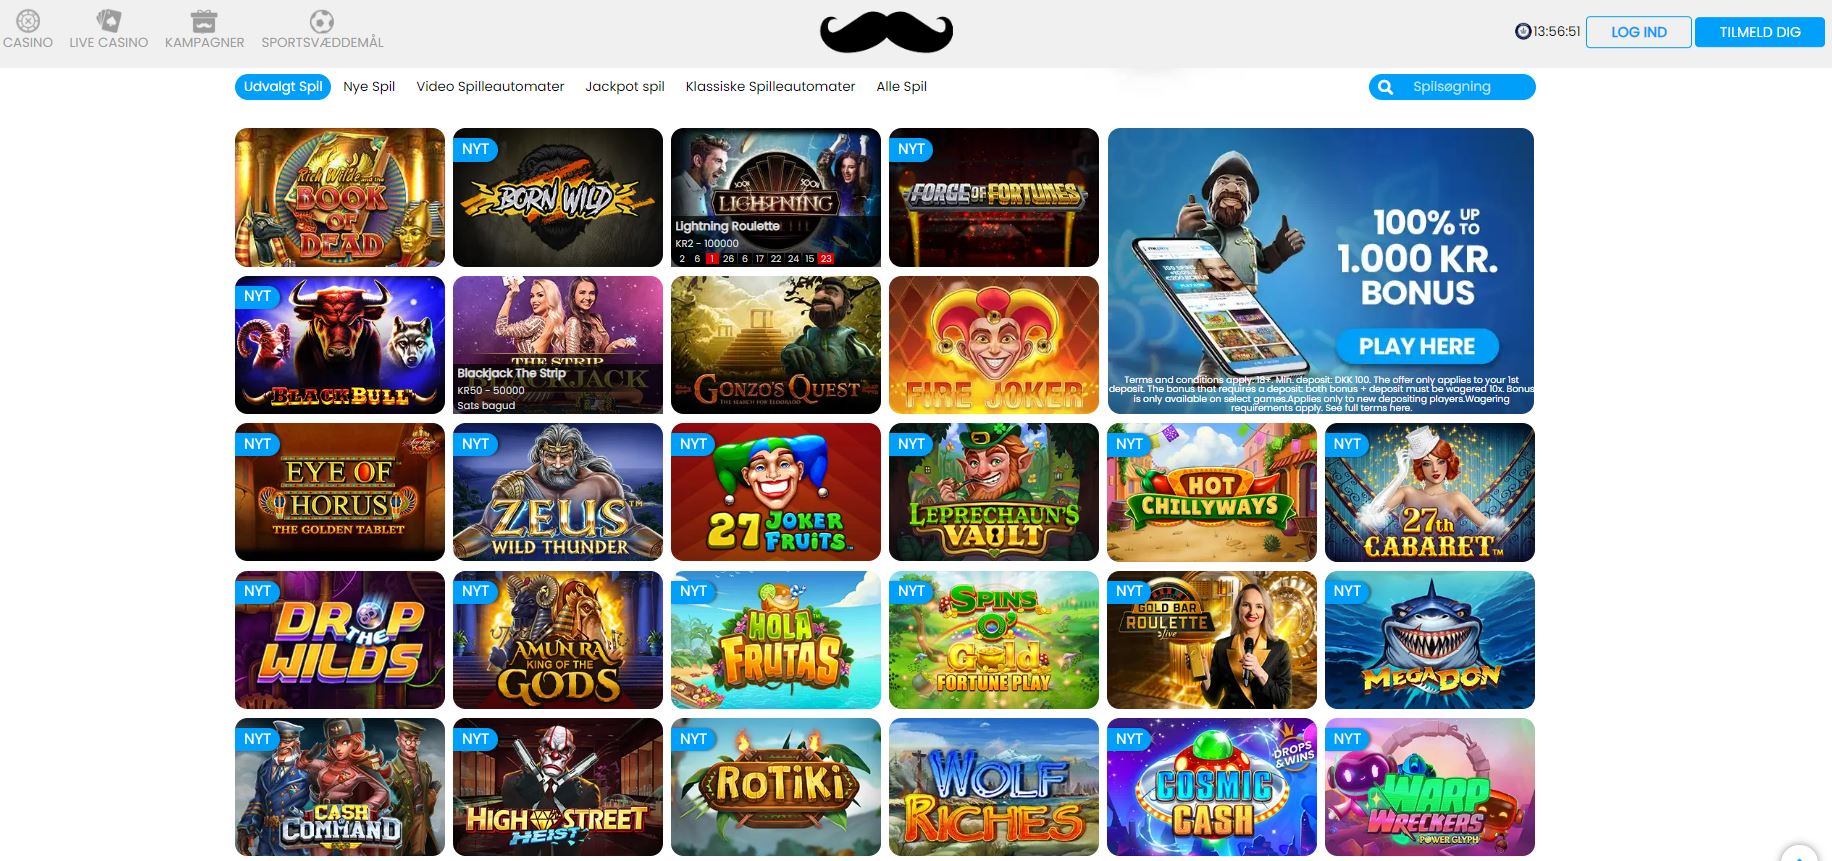Open Video Spilleautomater category

point(490,87)
